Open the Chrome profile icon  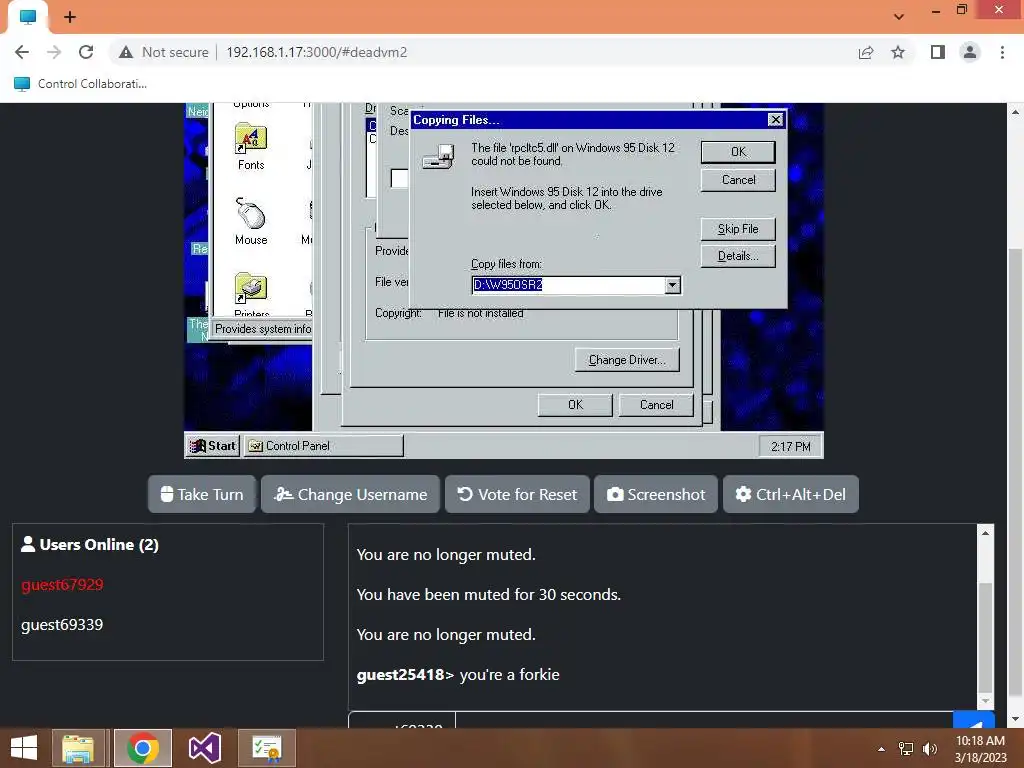coord(970,52)
